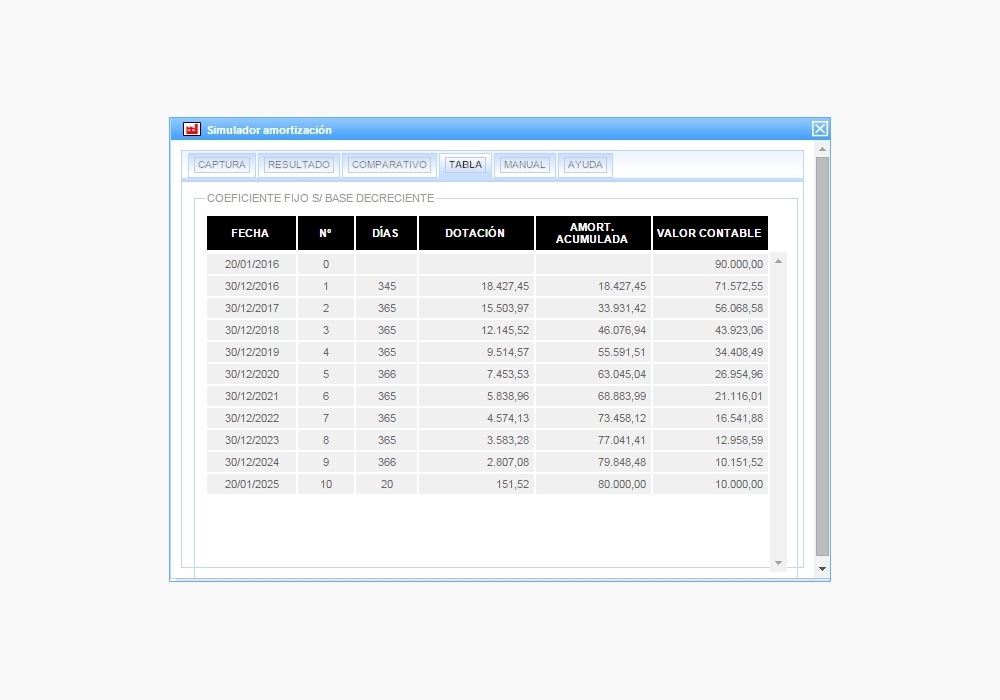Screen dimensions: 1000x700
Task: Open the MANUAL tab
Action: (x=524, y=165)
